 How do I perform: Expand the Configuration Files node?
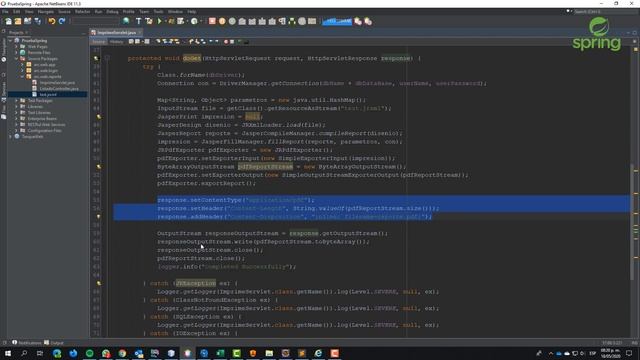[16, 131]
